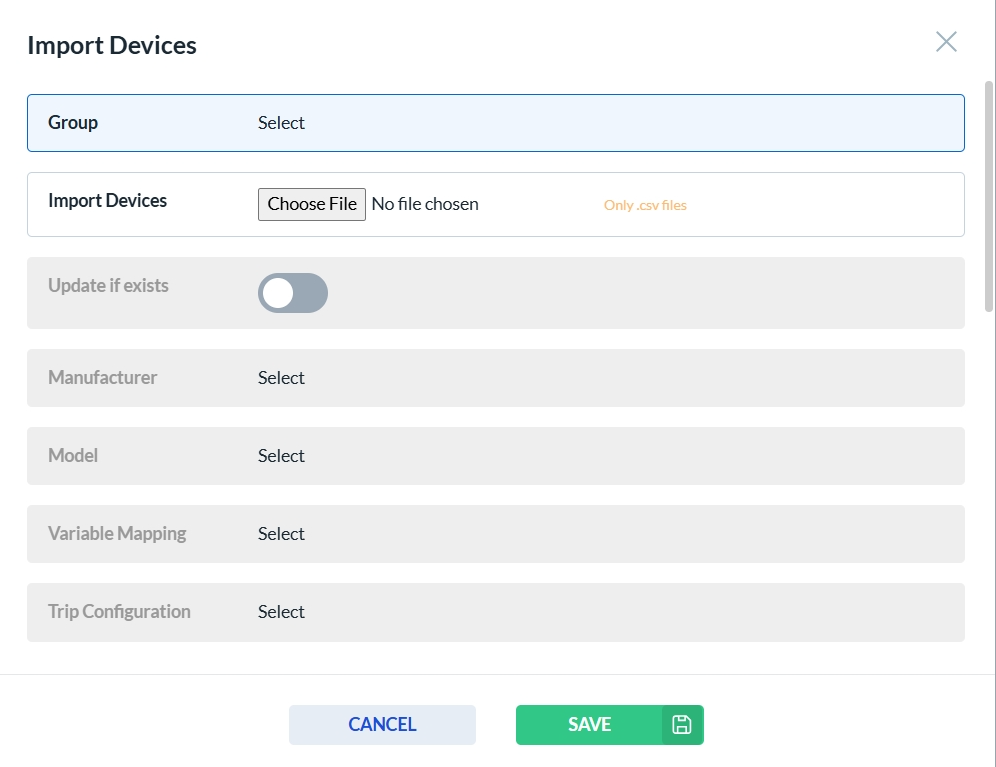Click the 'No file chosen' text
Image resolution: width=996 pixels, height=767 pixels.
click(425, 204)
